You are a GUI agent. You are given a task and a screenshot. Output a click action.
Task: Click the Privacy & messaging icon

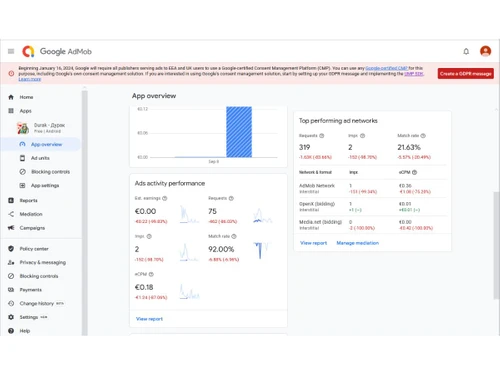11,262
